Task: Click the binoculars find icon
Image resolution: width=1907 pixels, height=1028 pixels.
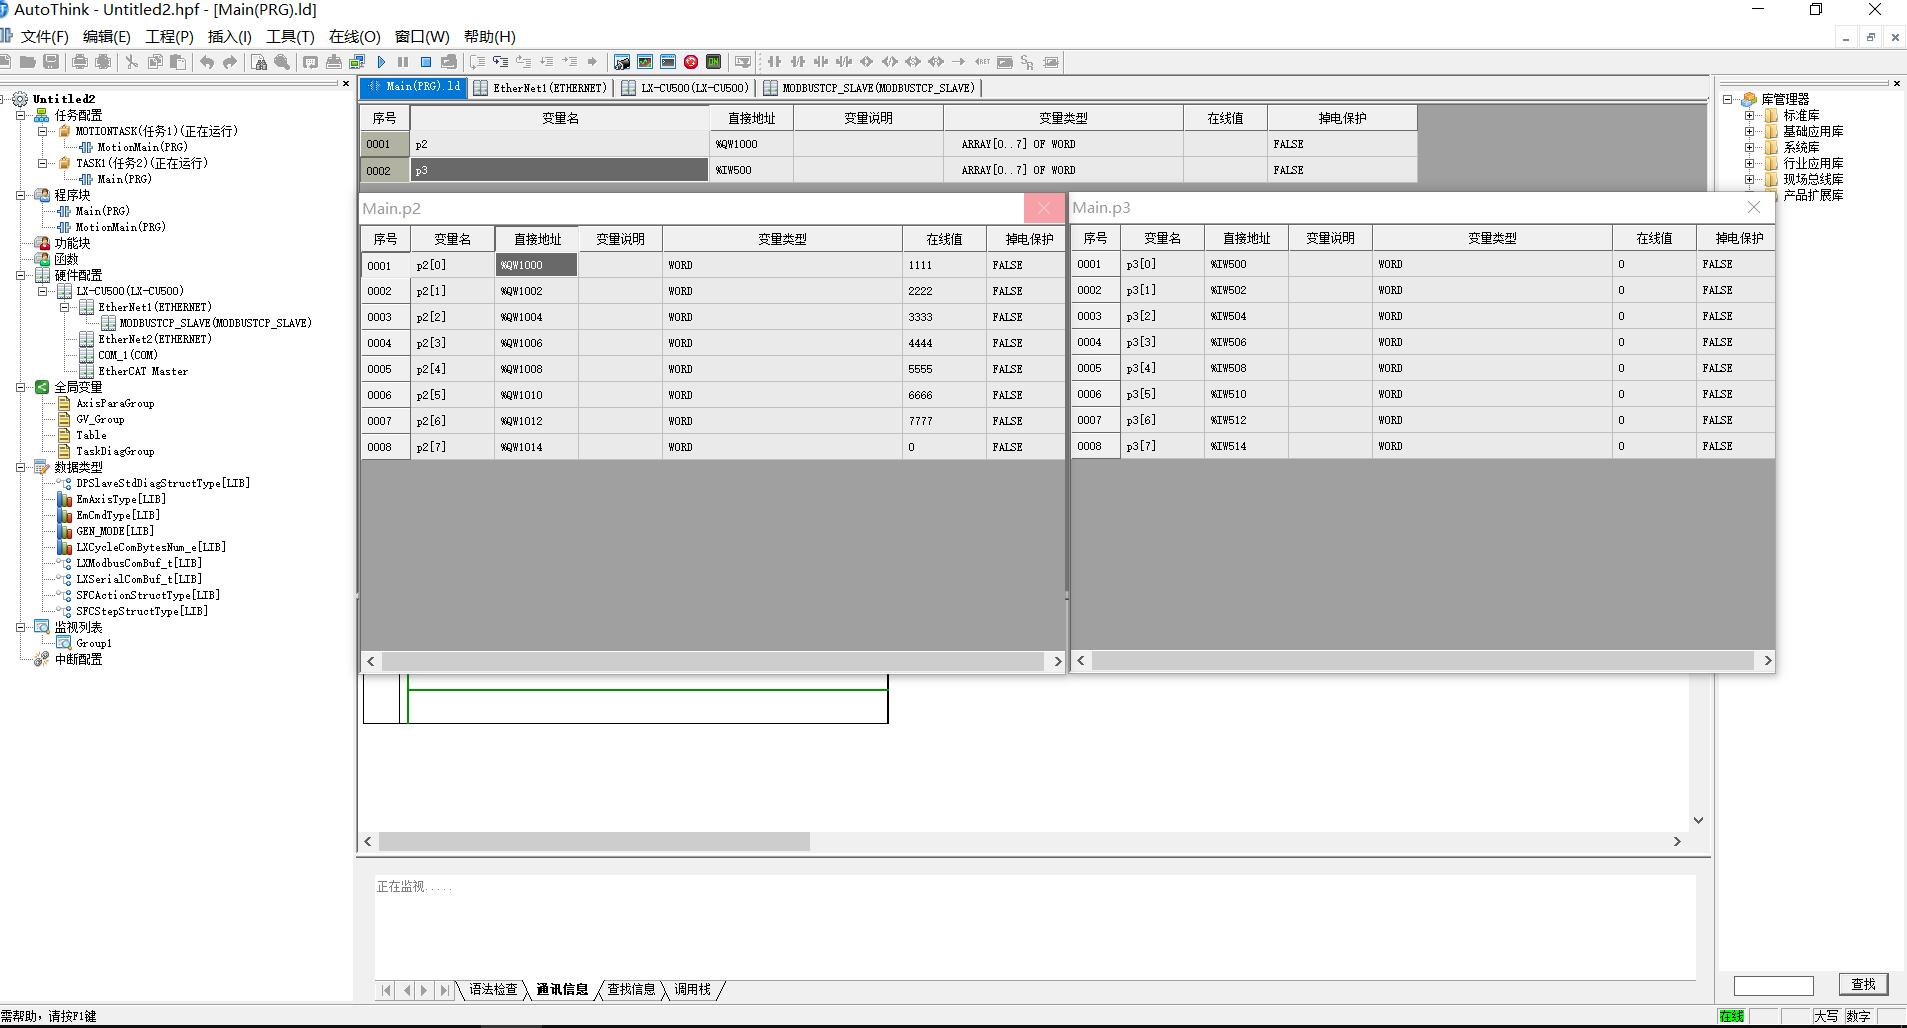Action: coord(259,62)
